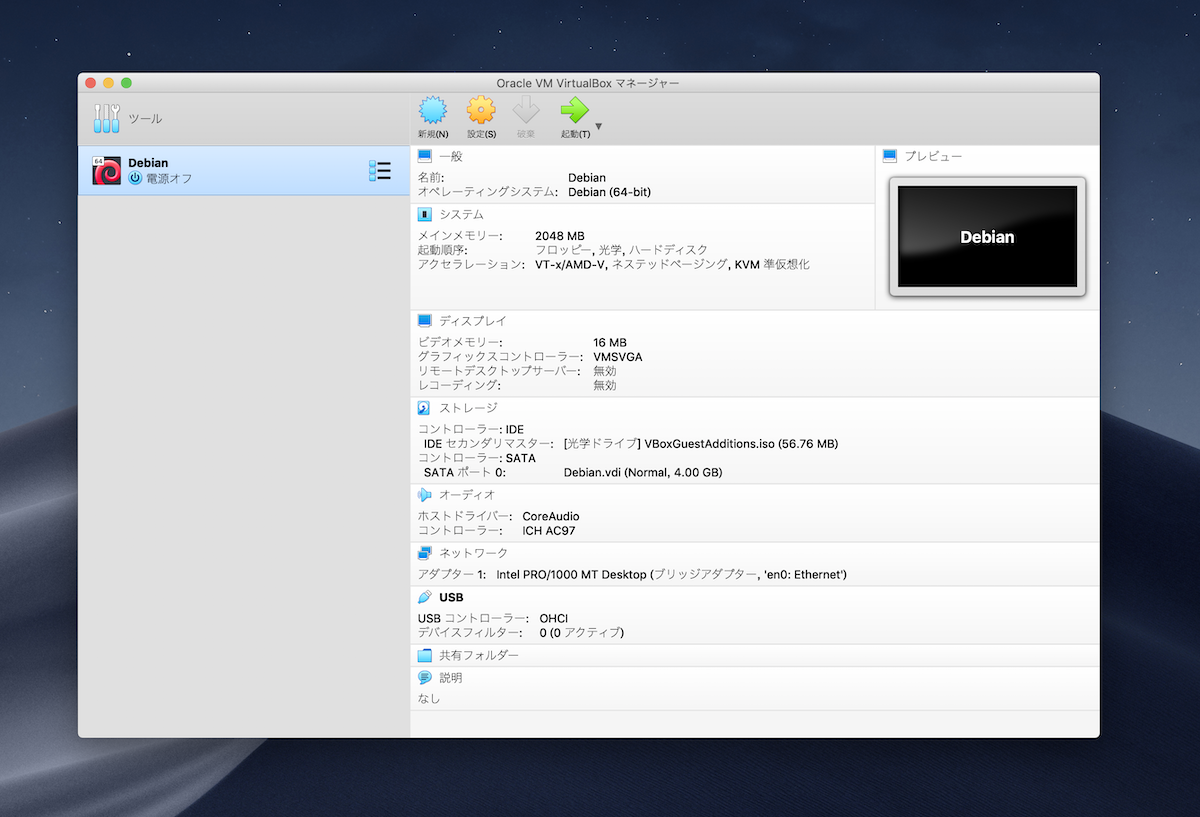Click コントローラー: IDE storage text
This screenshot has width=1200, height=817.
[470, 430]
